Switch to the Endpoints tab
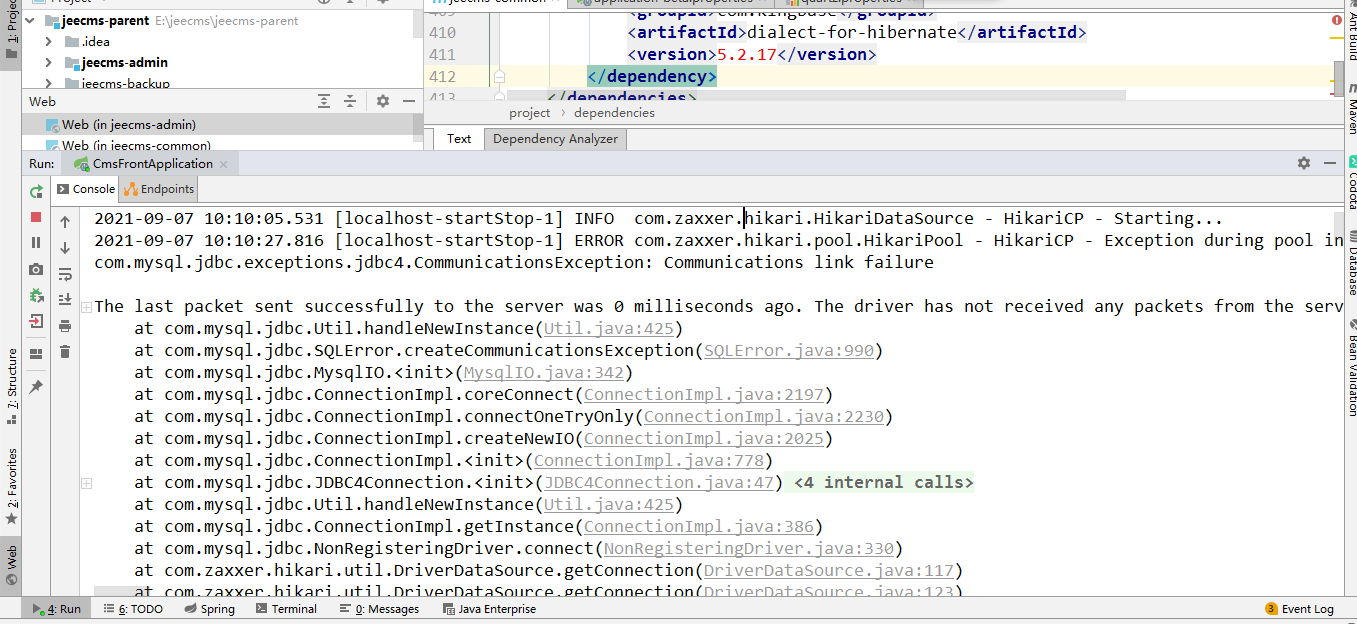The image size is (1357, 624). coord(160,189)
